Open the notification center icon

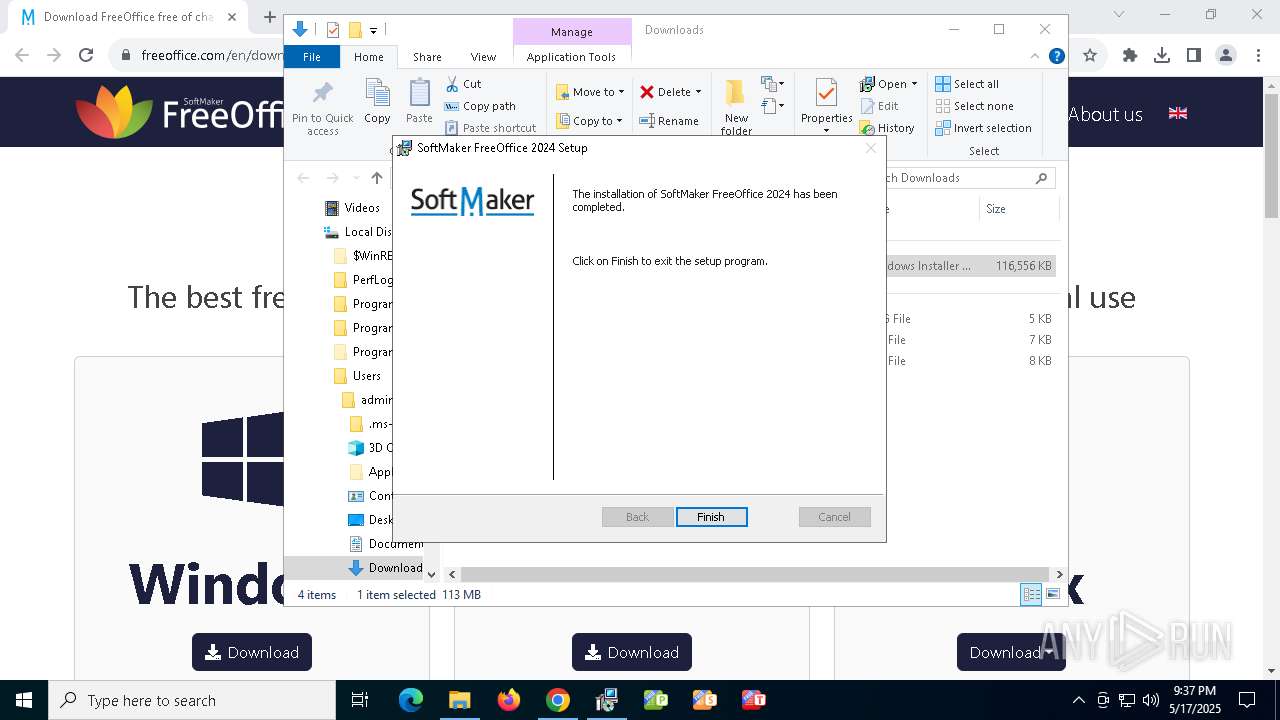(1247, 700)
